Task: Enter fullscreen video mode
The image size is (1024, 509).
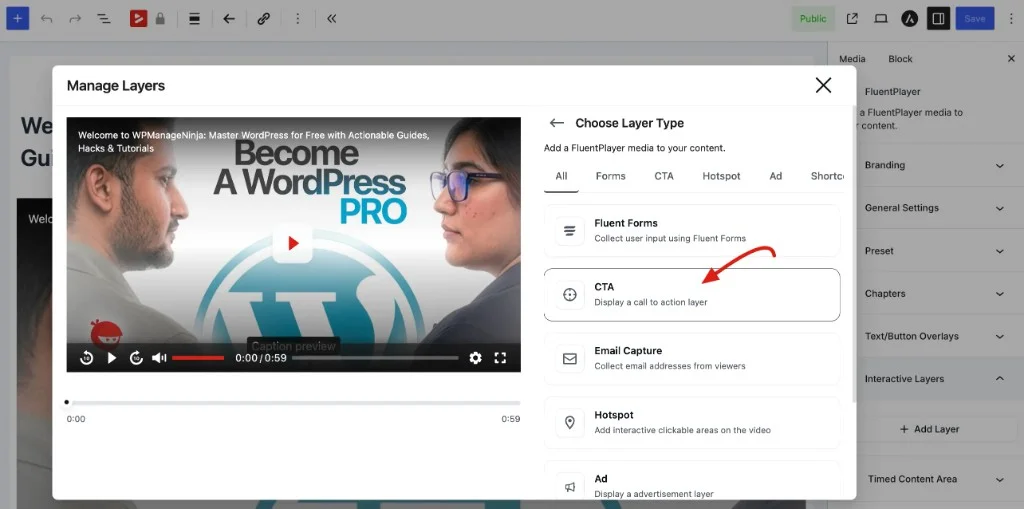Action: click(x=500, y=357)
